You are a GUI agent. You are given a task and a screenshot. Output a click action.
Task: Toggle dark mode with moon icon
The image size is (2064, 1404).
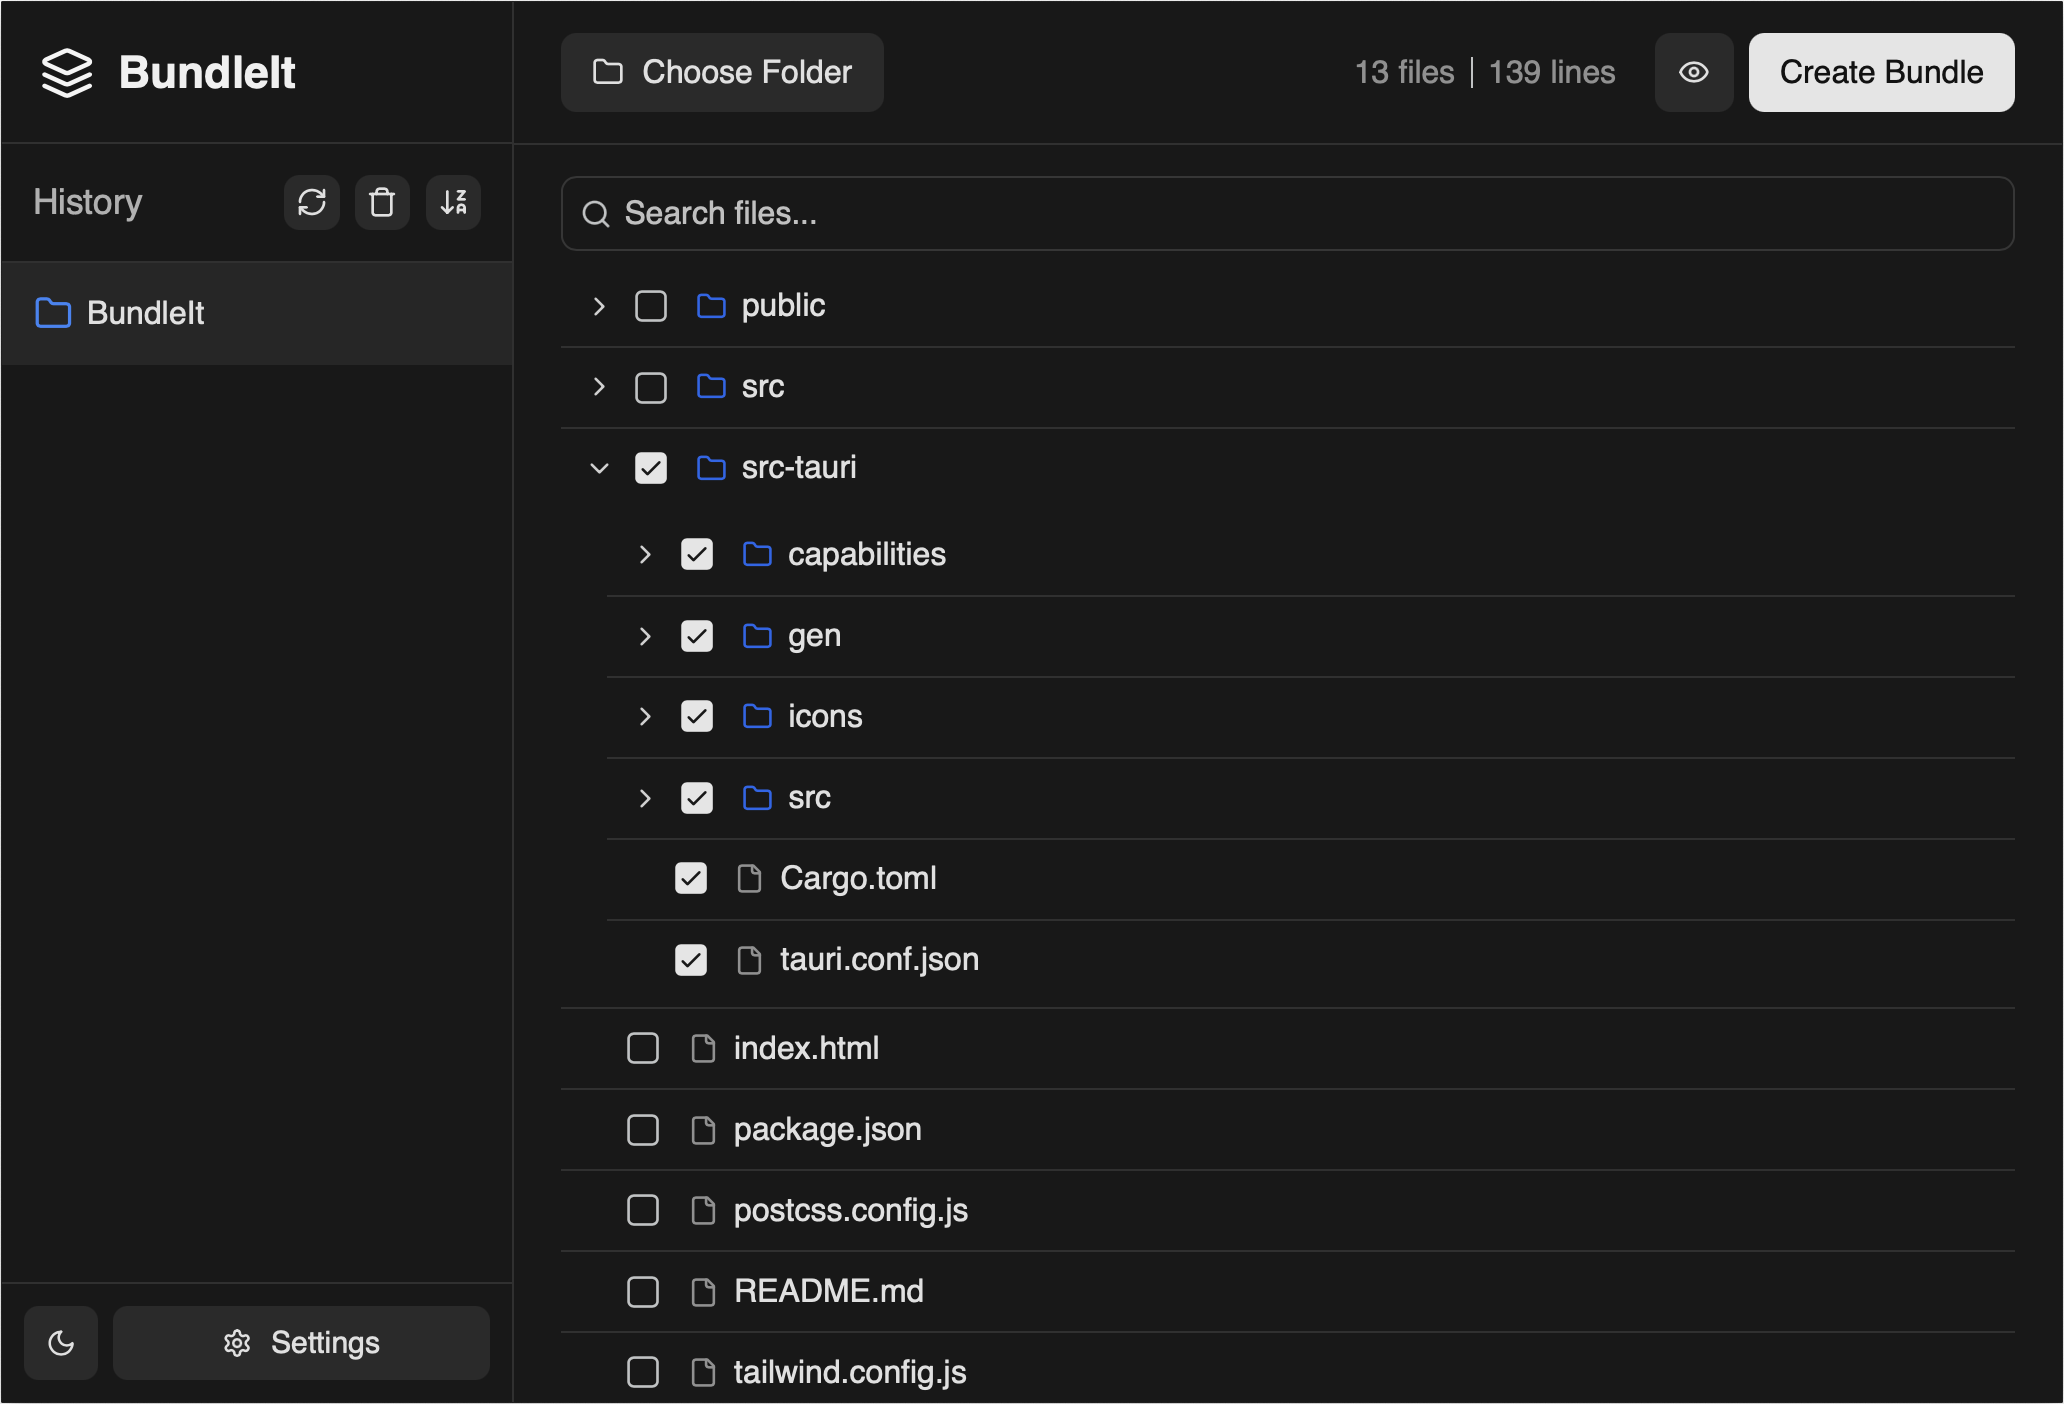click(61, 1342)
